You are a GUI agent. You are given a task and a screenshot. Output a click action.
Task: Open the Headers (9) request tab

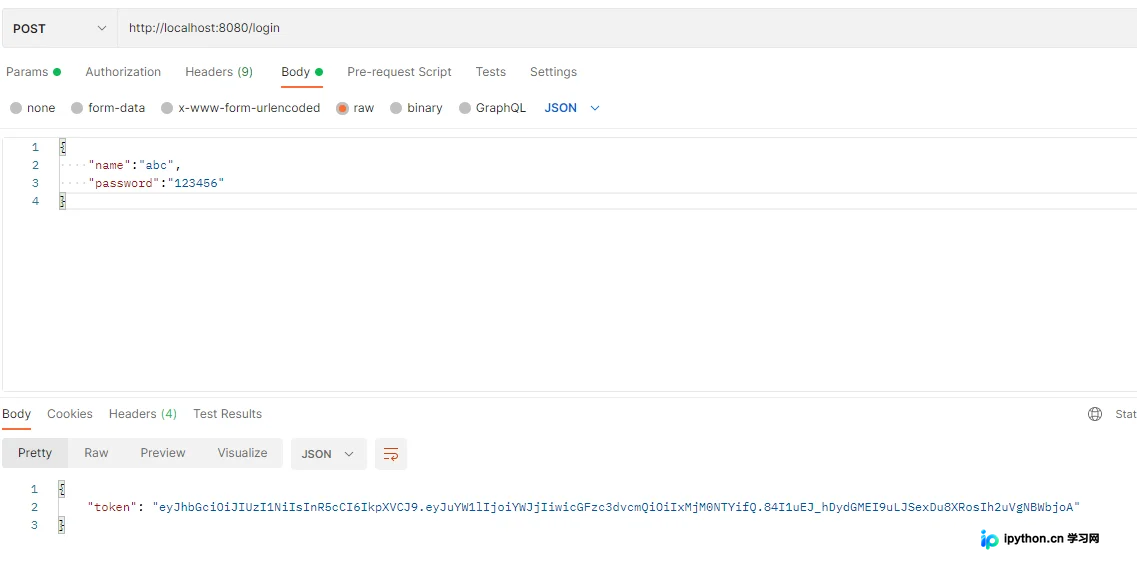(219, 72)
